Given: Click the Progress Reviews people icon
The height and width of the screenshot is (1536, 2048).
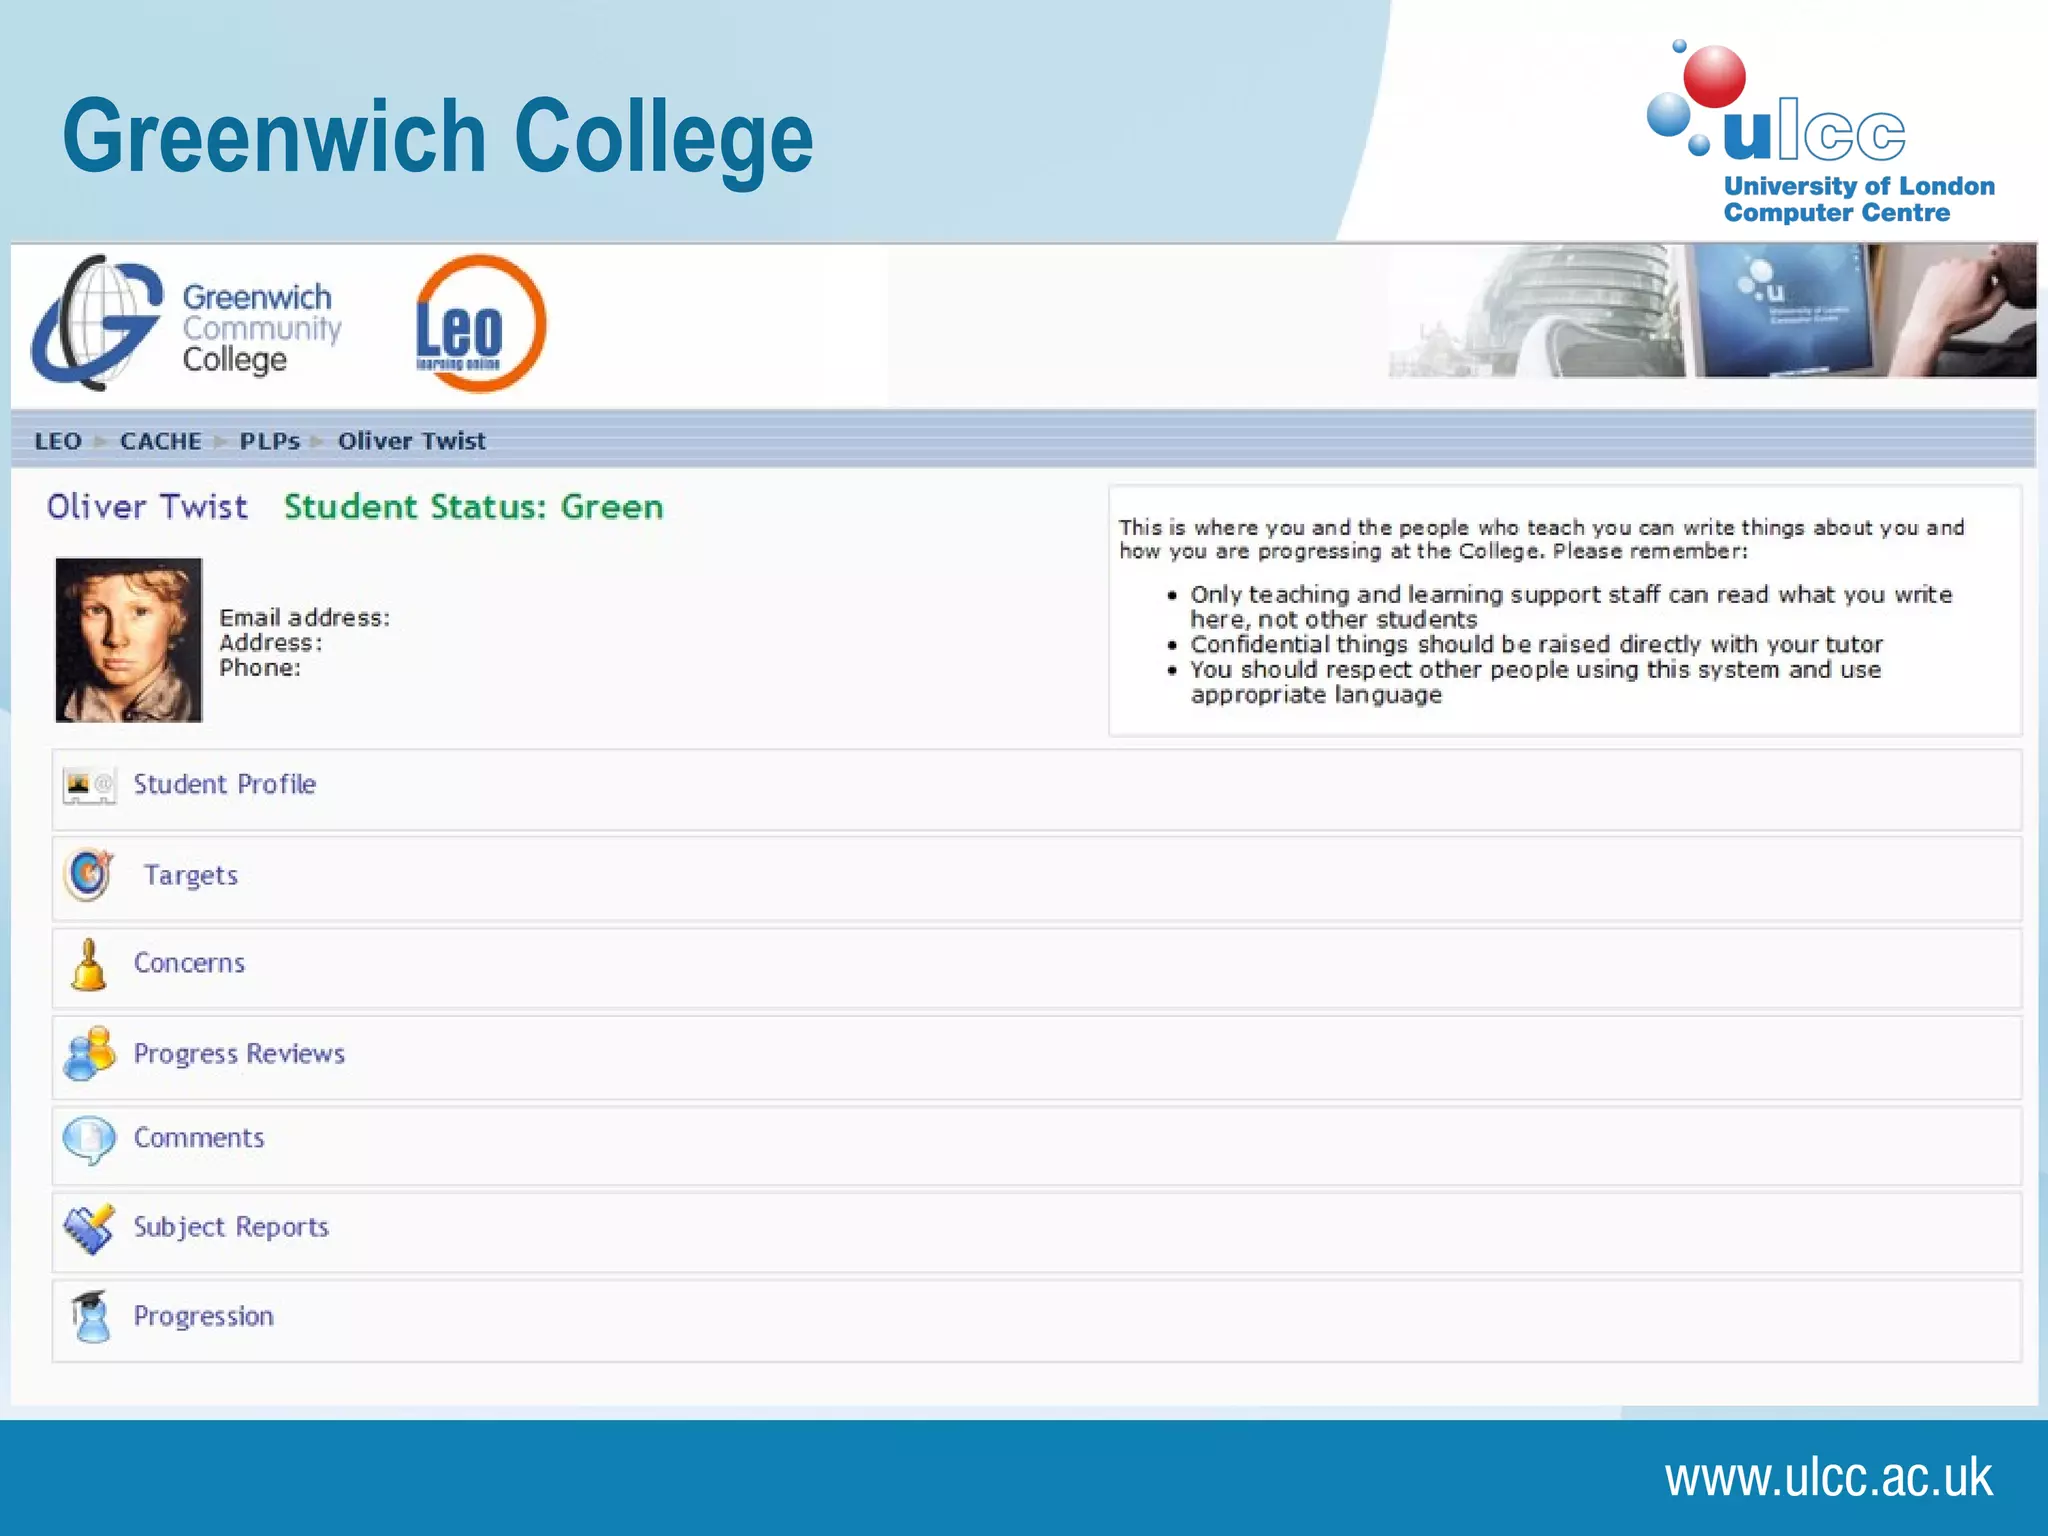Looking at the screenshot, I should 89,1053.
